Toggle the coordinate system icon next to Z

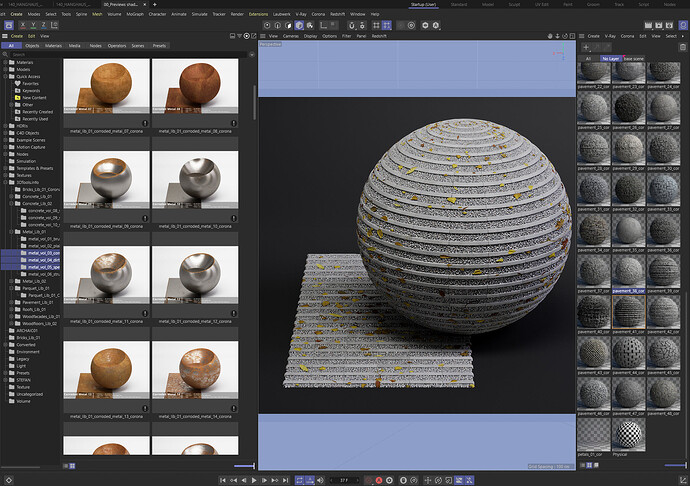point(54,26)
